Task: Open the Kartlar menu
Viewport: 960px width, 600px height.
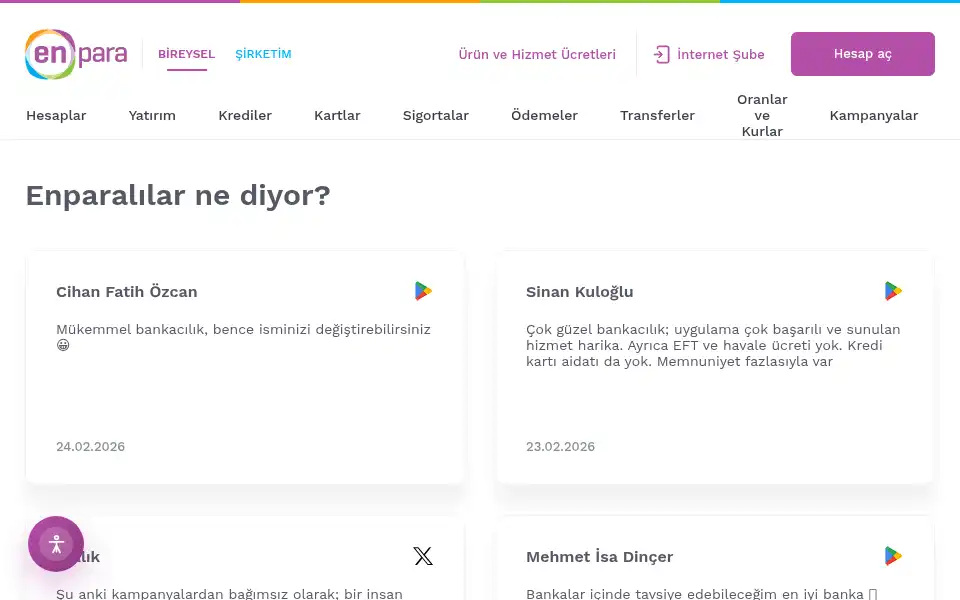Action: pos(337,115)
